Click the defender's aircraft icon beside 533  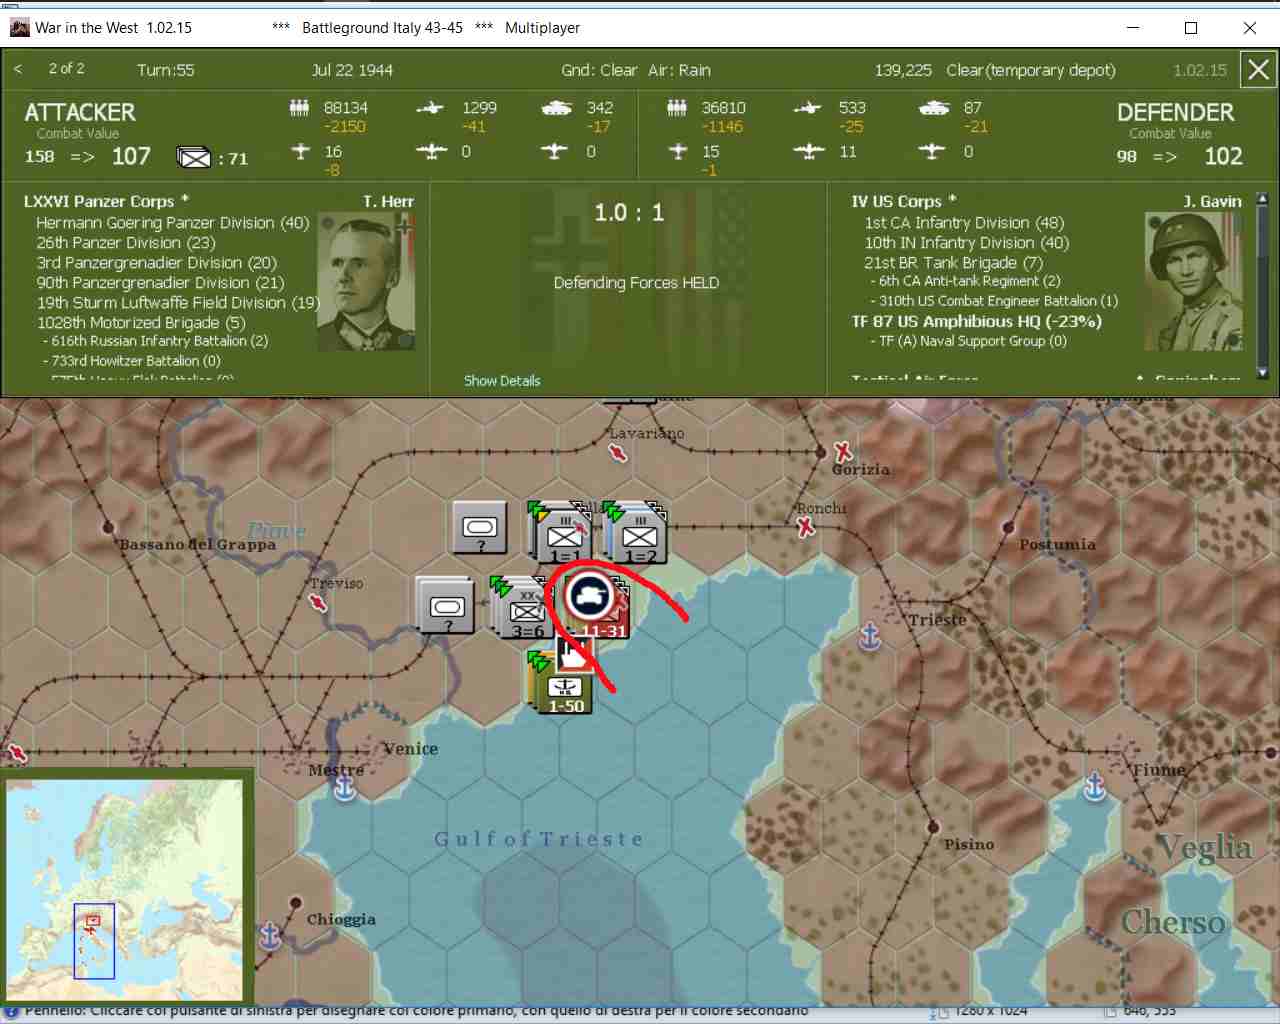(x=808, y=108)
